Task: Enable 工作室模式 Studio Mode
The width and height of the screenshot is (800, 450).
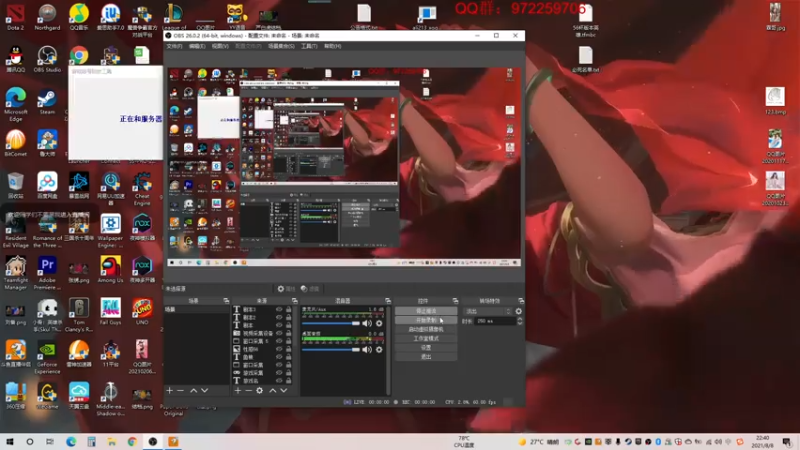Action: click(x=426, y=338)
